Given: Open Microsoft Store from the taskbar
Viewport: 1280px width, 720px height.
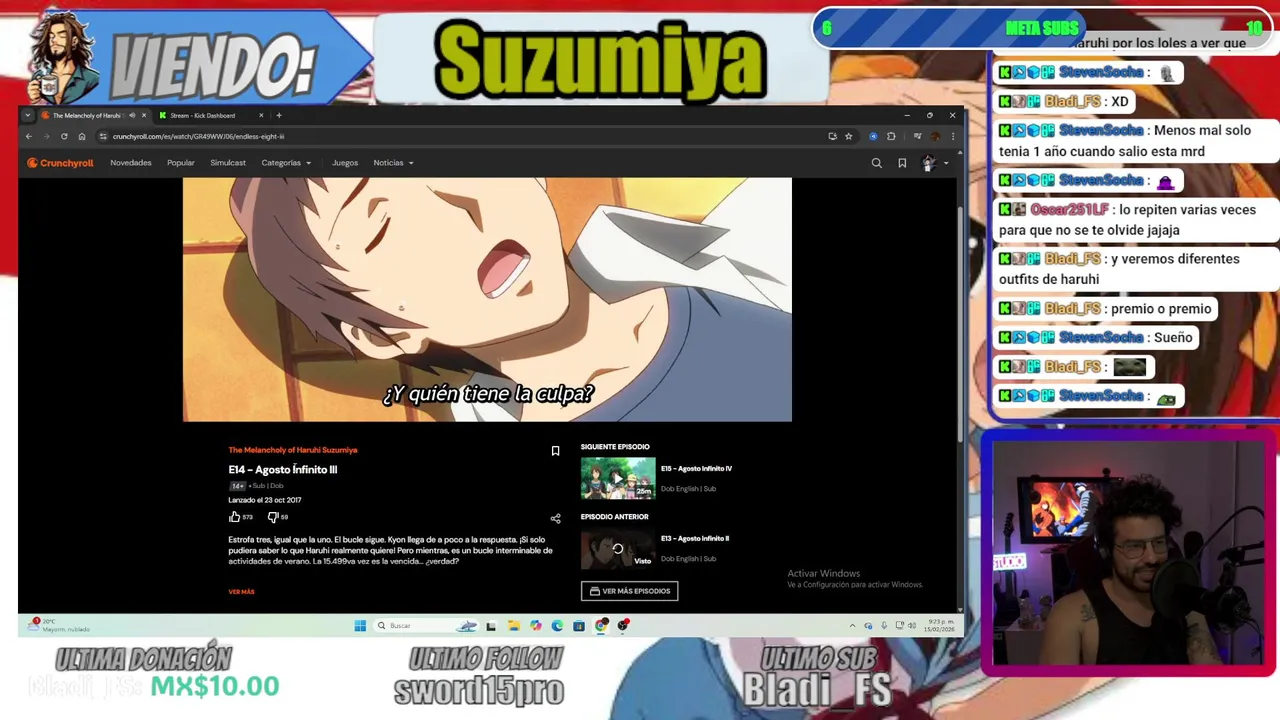Looking at the screenshot, I should tap(579, 626).
